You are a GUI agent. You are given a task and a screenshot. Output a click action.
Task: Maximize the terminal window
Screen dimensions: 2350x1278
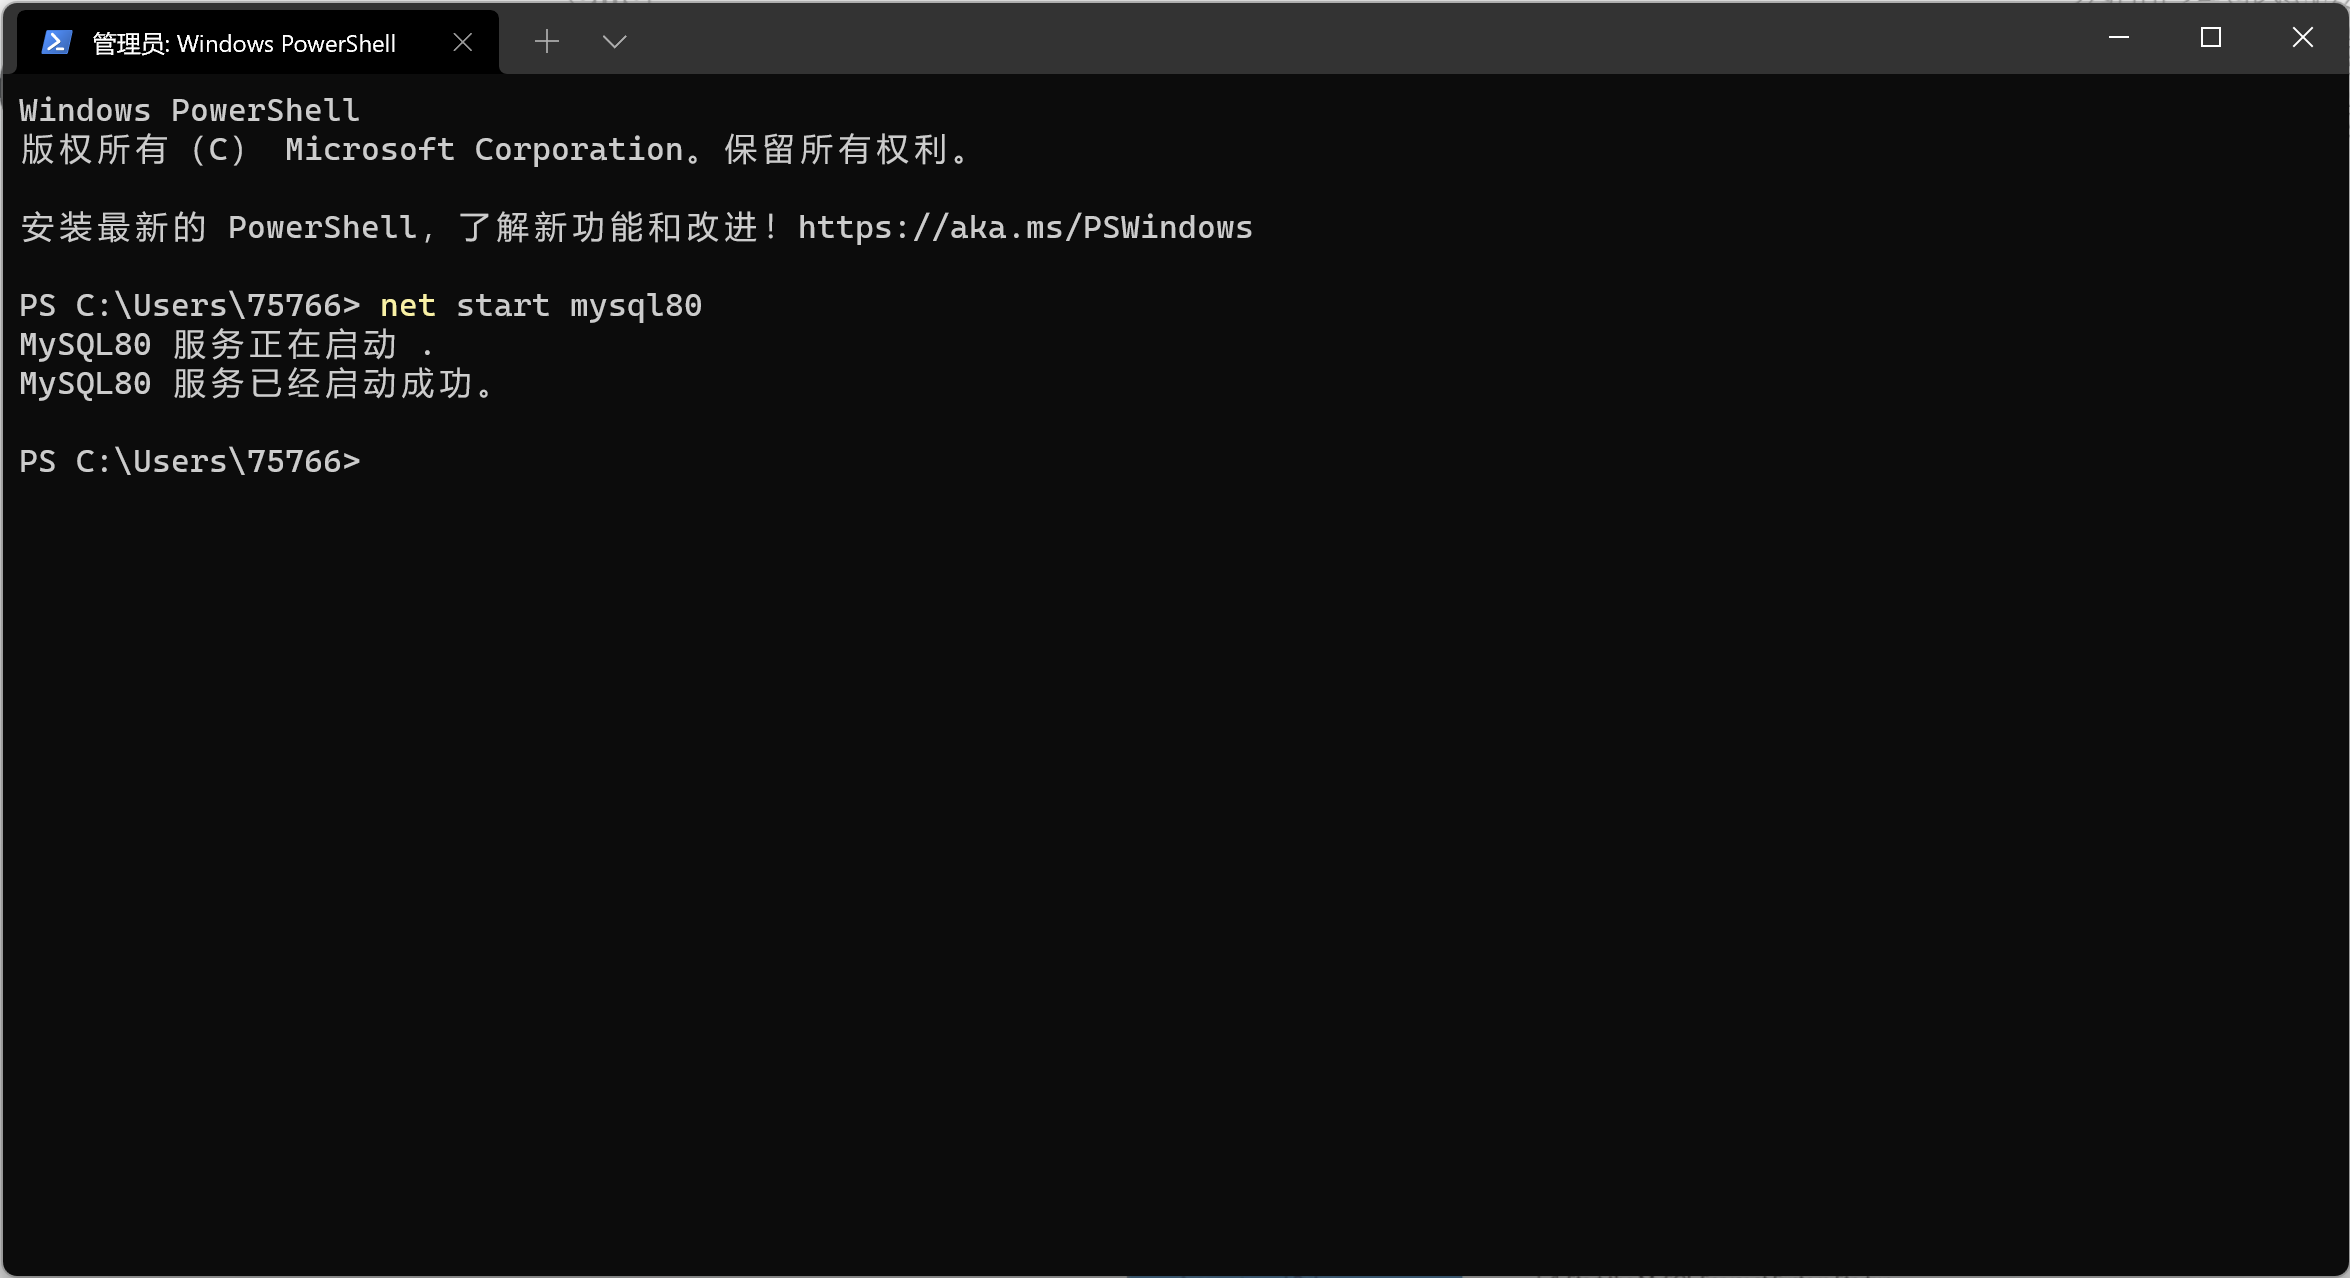tap(2210, 38)
